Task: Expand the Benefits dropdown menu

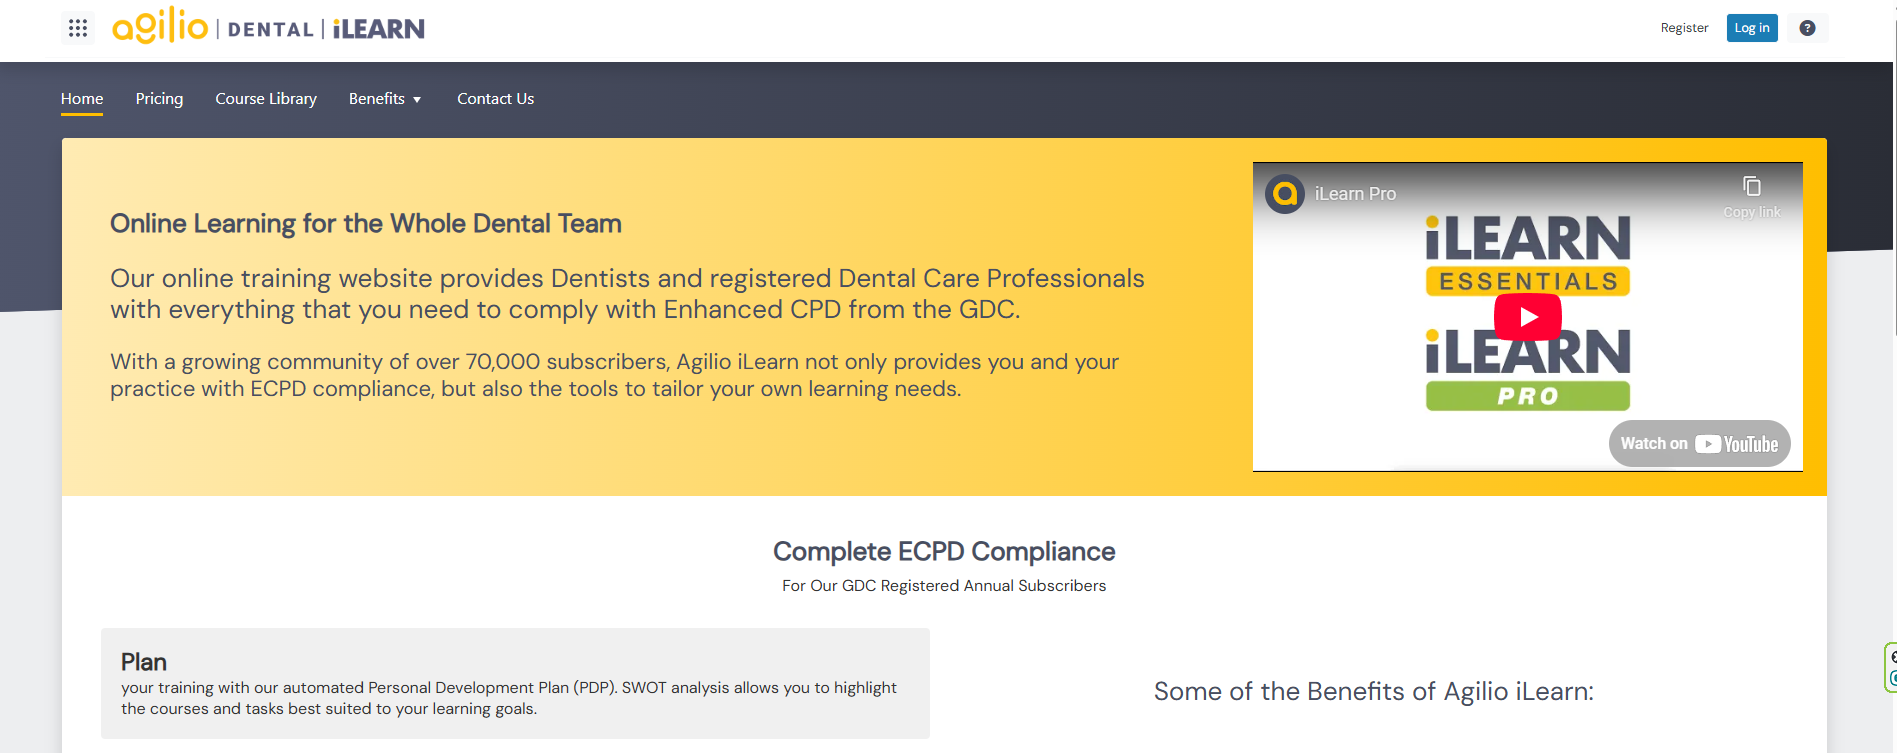Action: point(385,99)
